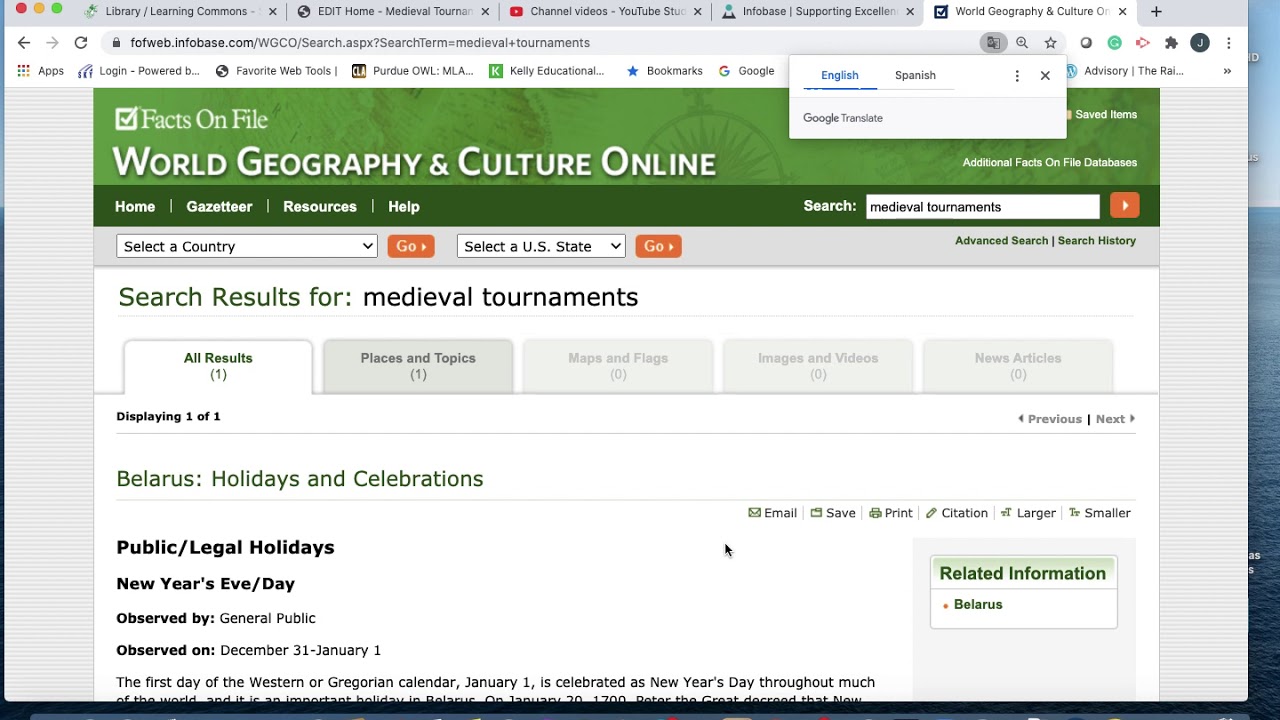Go back to the previous browser page
Image resolution: width=1280 pixels, height=720 pixels.
pyautogui.click(x=24, y=43)
